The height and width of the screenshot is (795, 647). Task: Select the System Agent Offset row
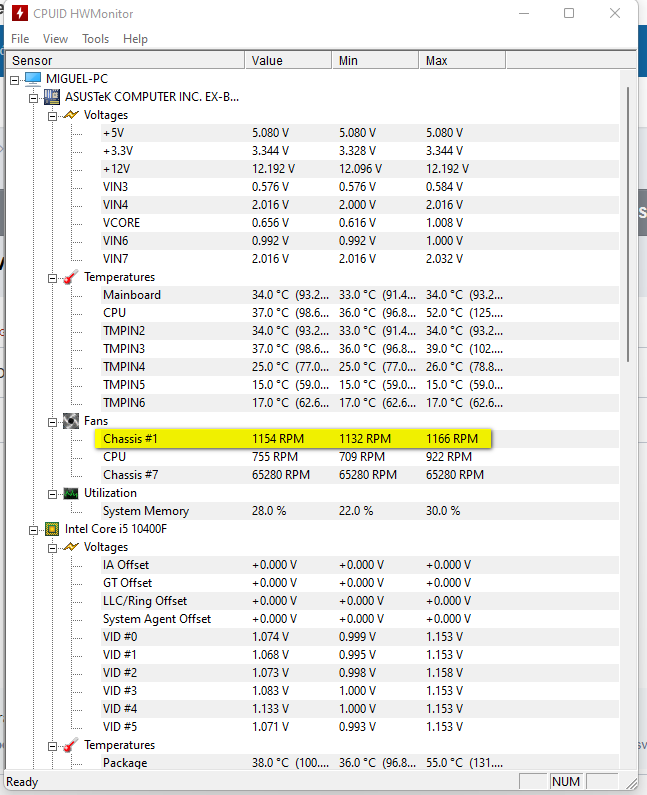tap(360, 619)
